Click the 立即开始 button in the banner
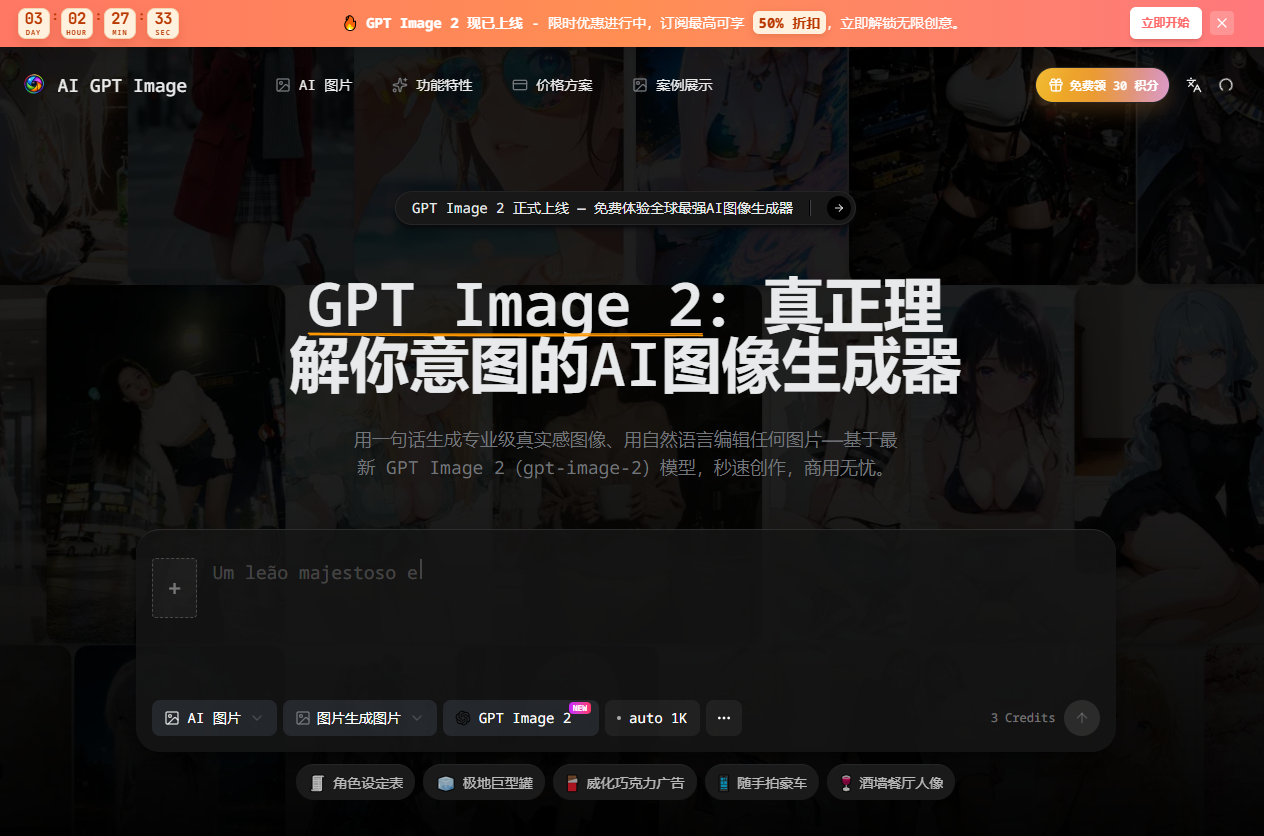This screenshot has height=836, width=1264. pos(1166,22)
